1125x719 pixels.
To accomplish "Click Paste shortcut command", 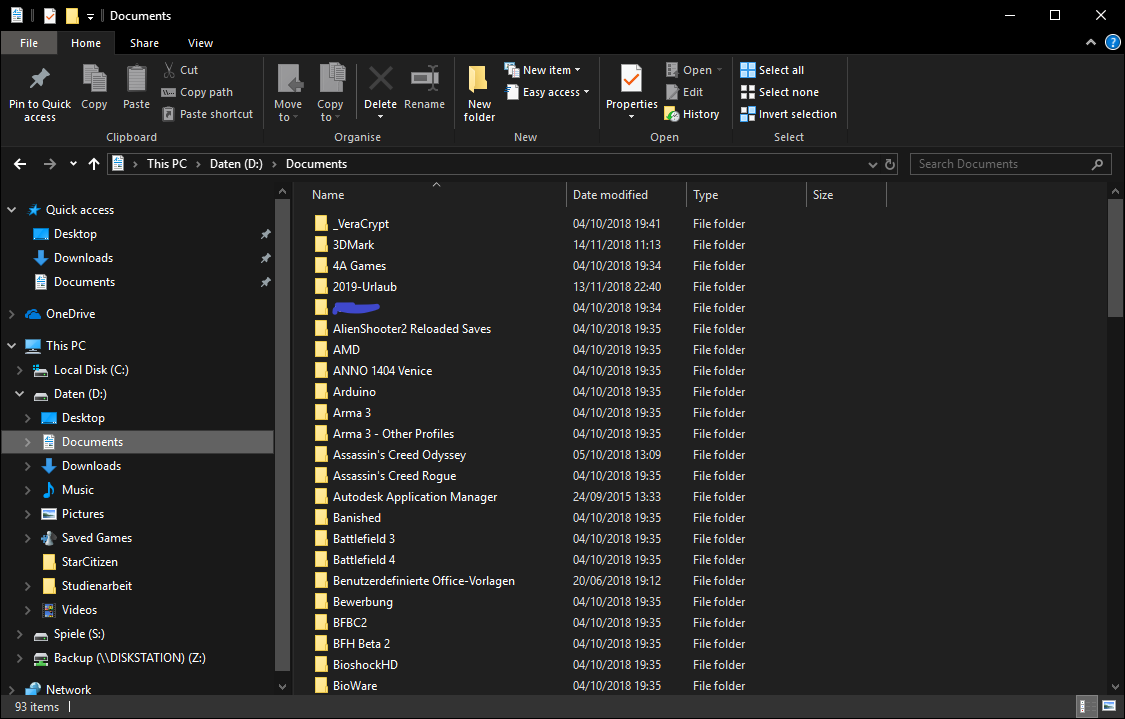I will tap(207, 114).
